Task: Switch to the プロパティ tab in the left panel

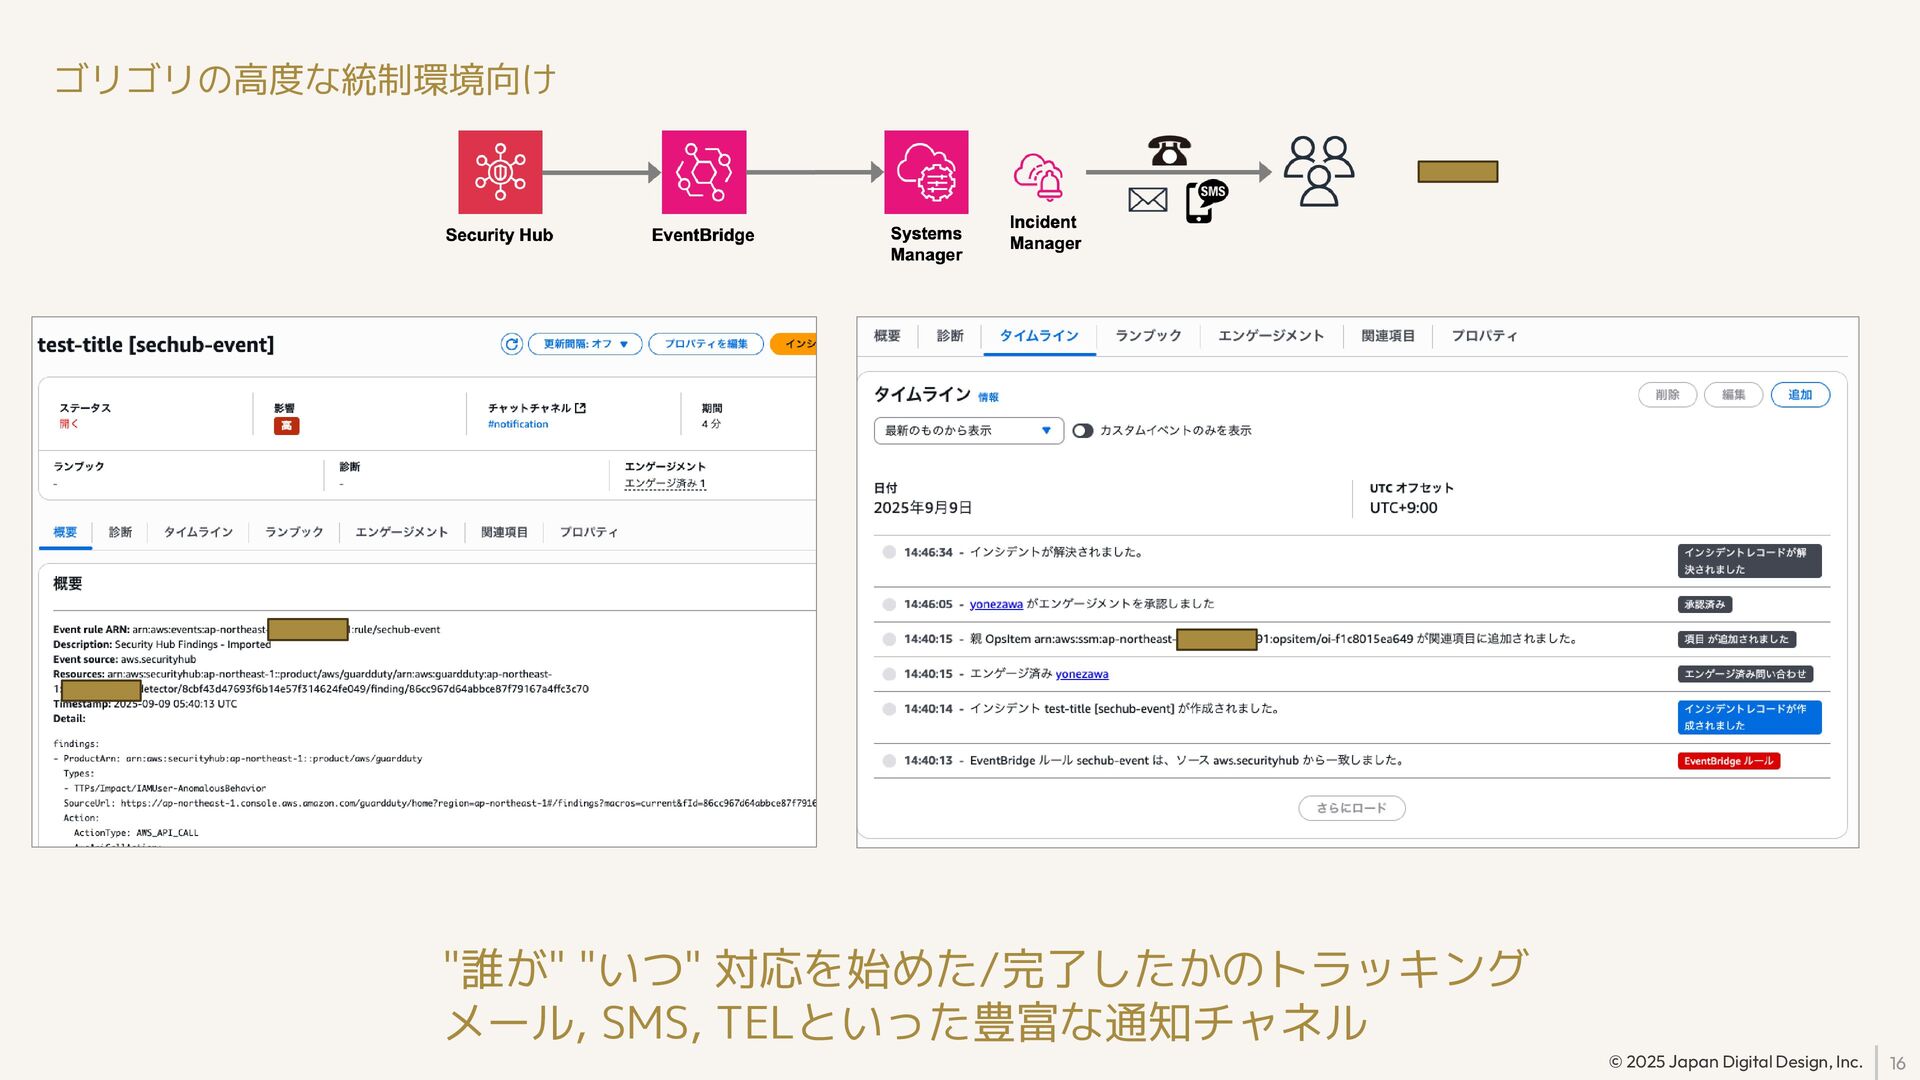Action: click(x=589, y=532)
